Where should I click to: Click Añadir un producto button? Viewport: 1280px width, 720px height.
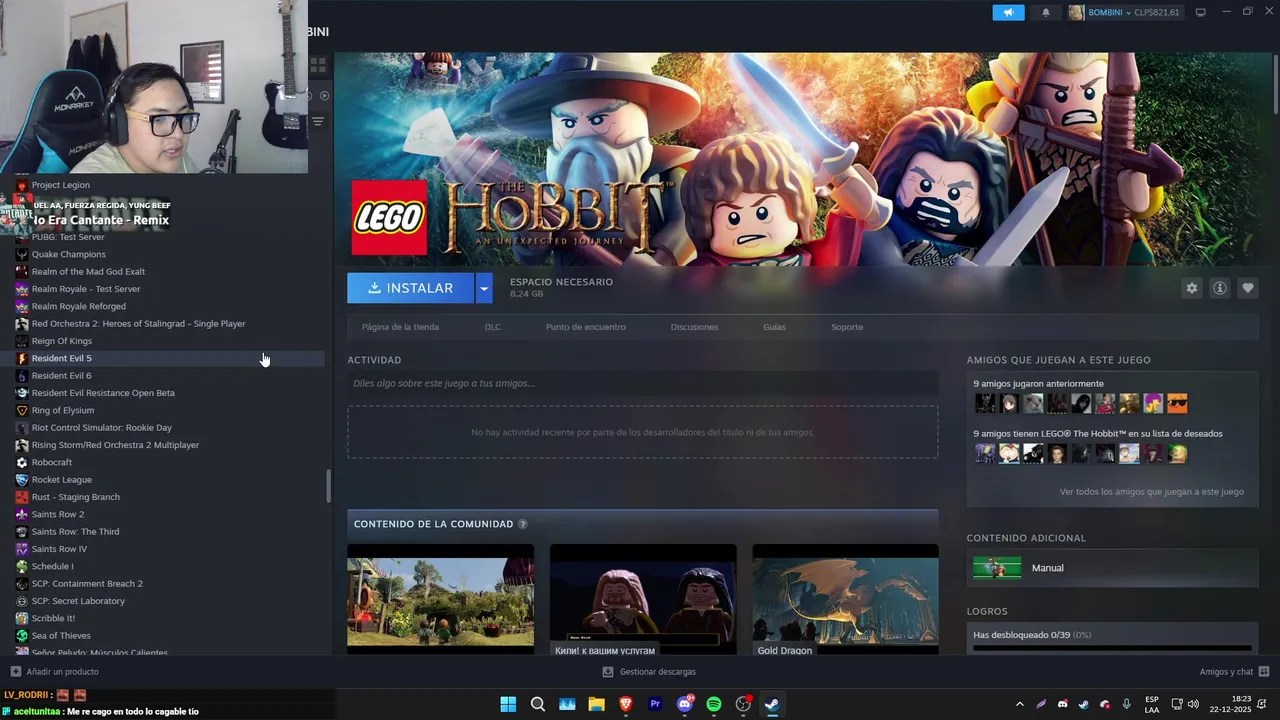[54, 672]
